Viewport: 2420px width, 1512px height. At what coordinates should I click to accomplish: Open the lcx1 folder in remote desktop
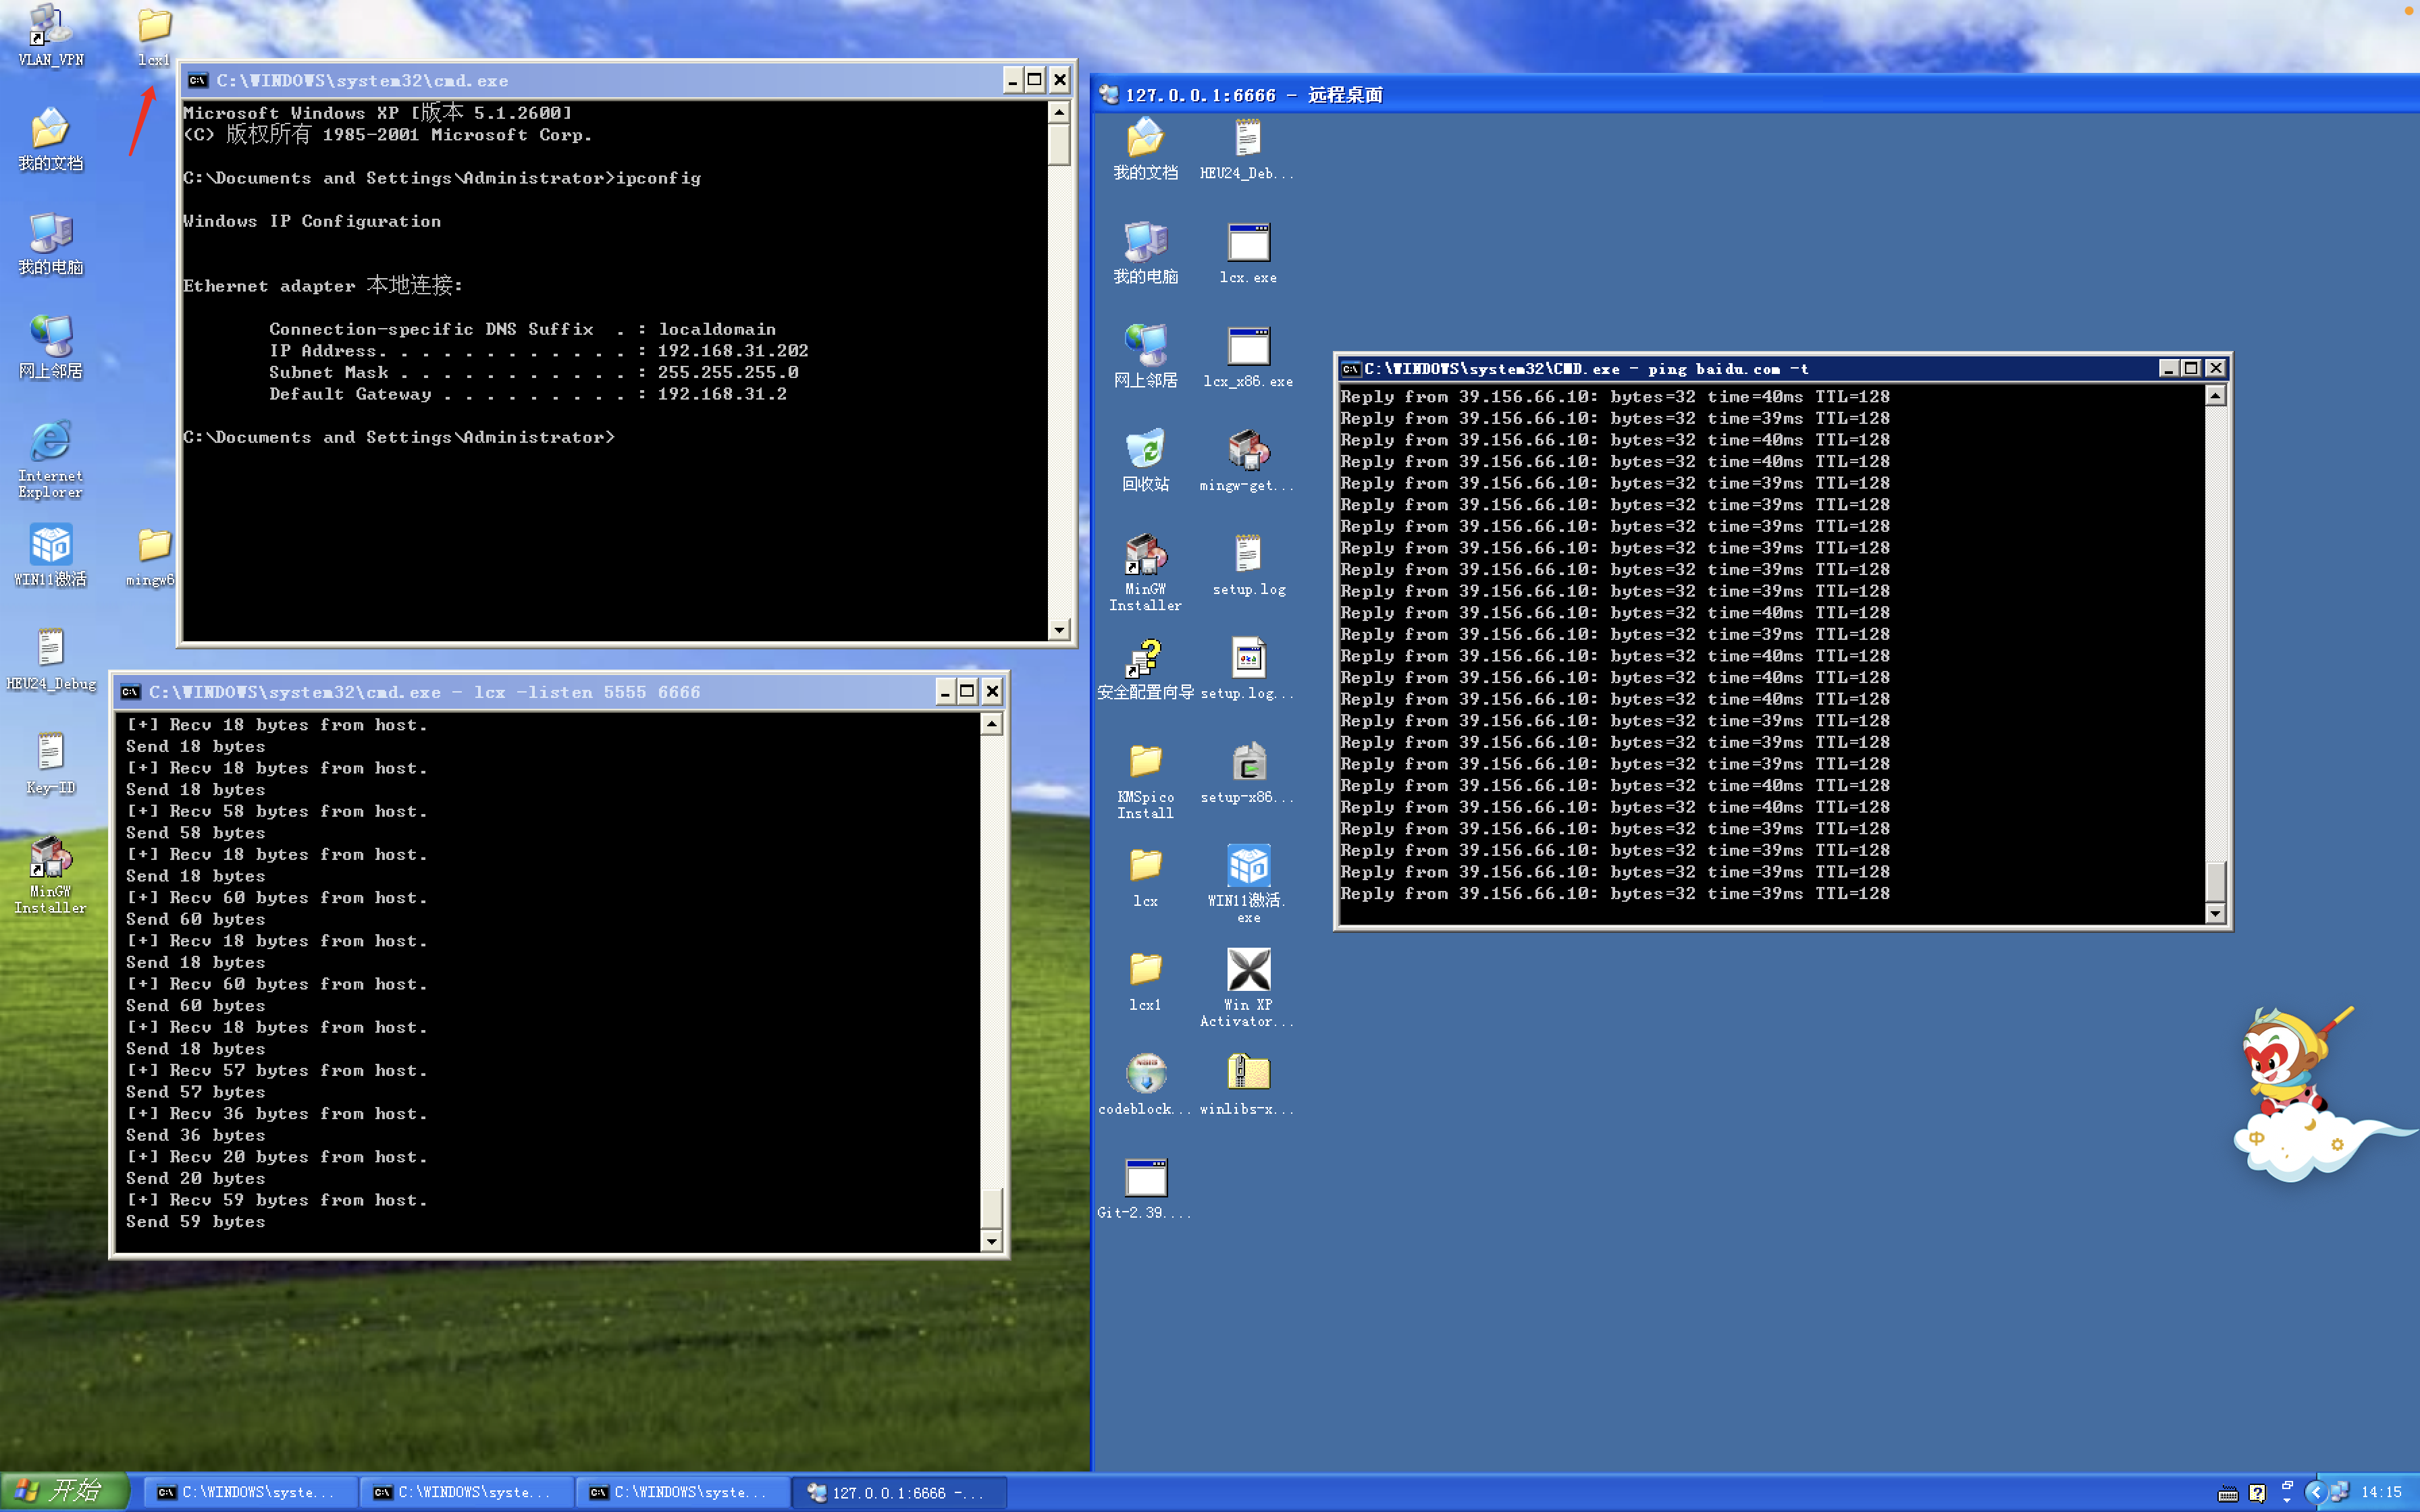(1145, 981)
